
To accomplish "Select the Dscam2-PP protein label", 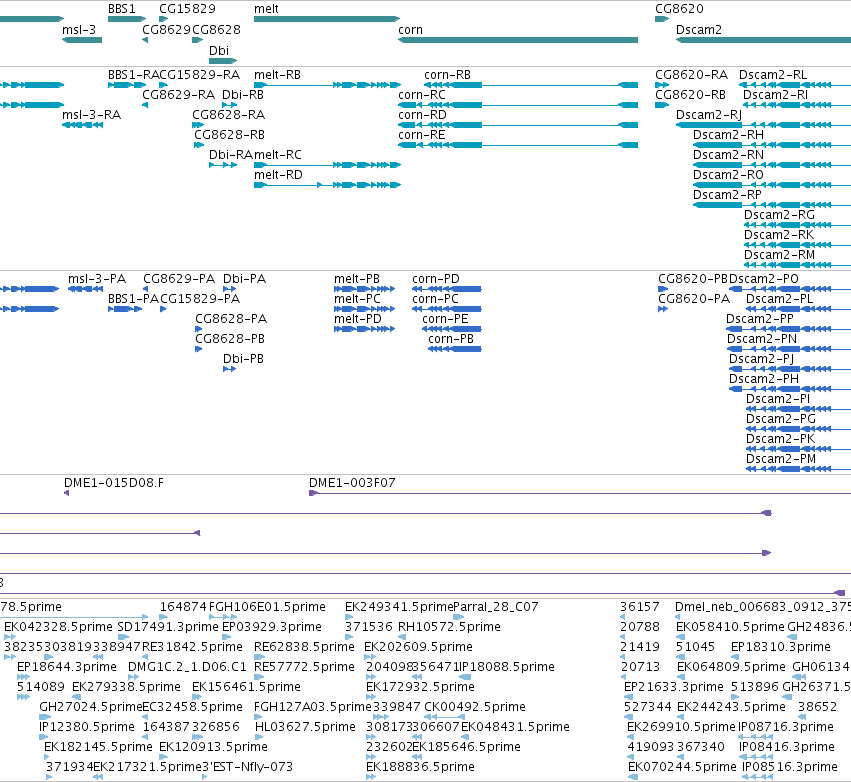I will pos(760,319).
